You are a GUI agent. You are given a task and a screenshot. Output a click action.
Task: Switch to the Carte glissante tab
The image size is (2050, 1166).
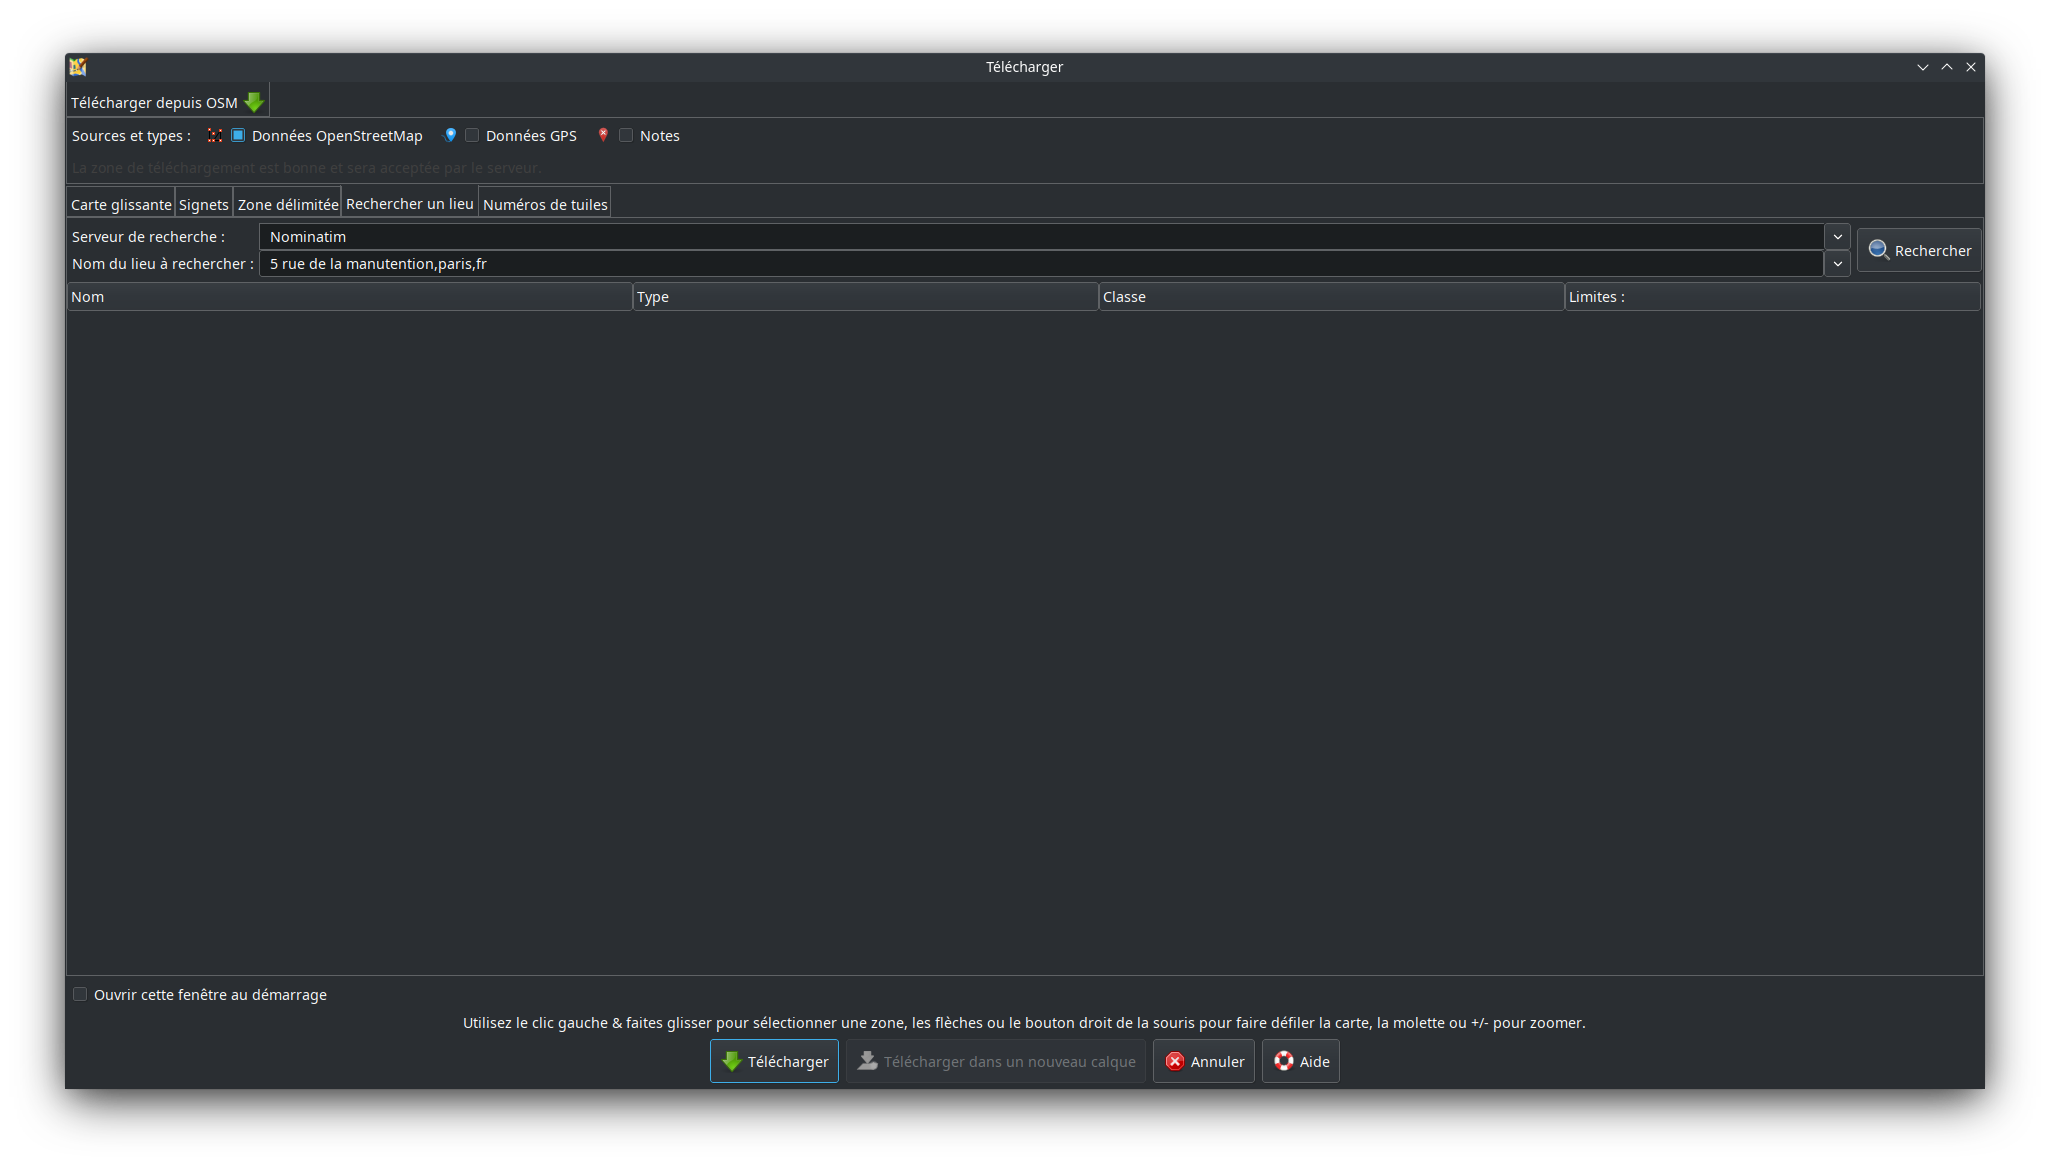[121, 204]
